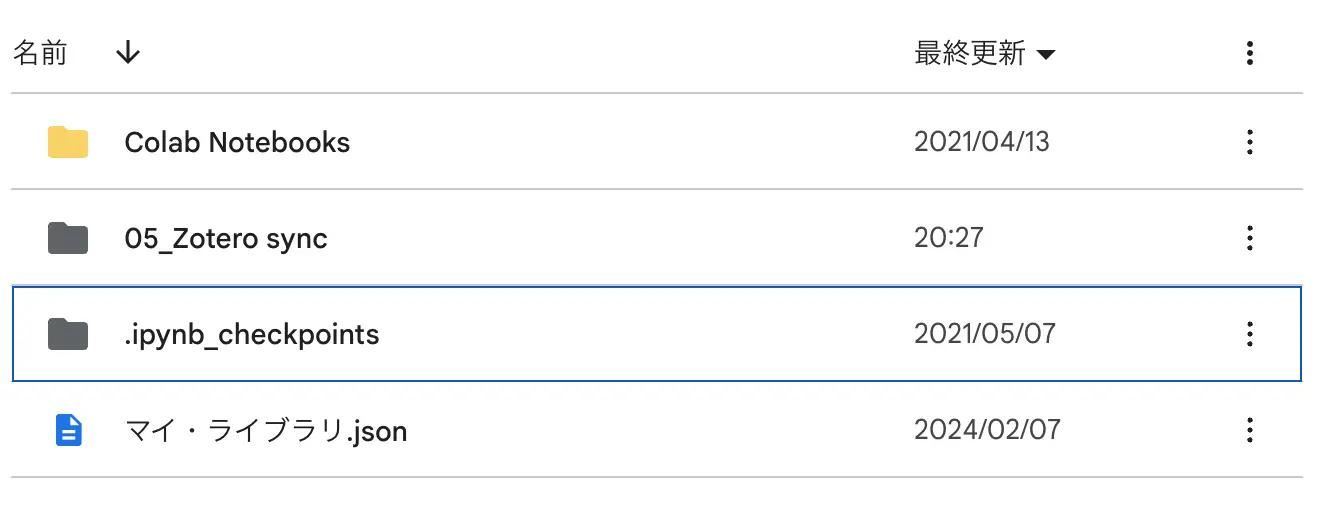Select the 05_Zotero sync folder name
1324x506 pixels.
click(x=226, y=239)
